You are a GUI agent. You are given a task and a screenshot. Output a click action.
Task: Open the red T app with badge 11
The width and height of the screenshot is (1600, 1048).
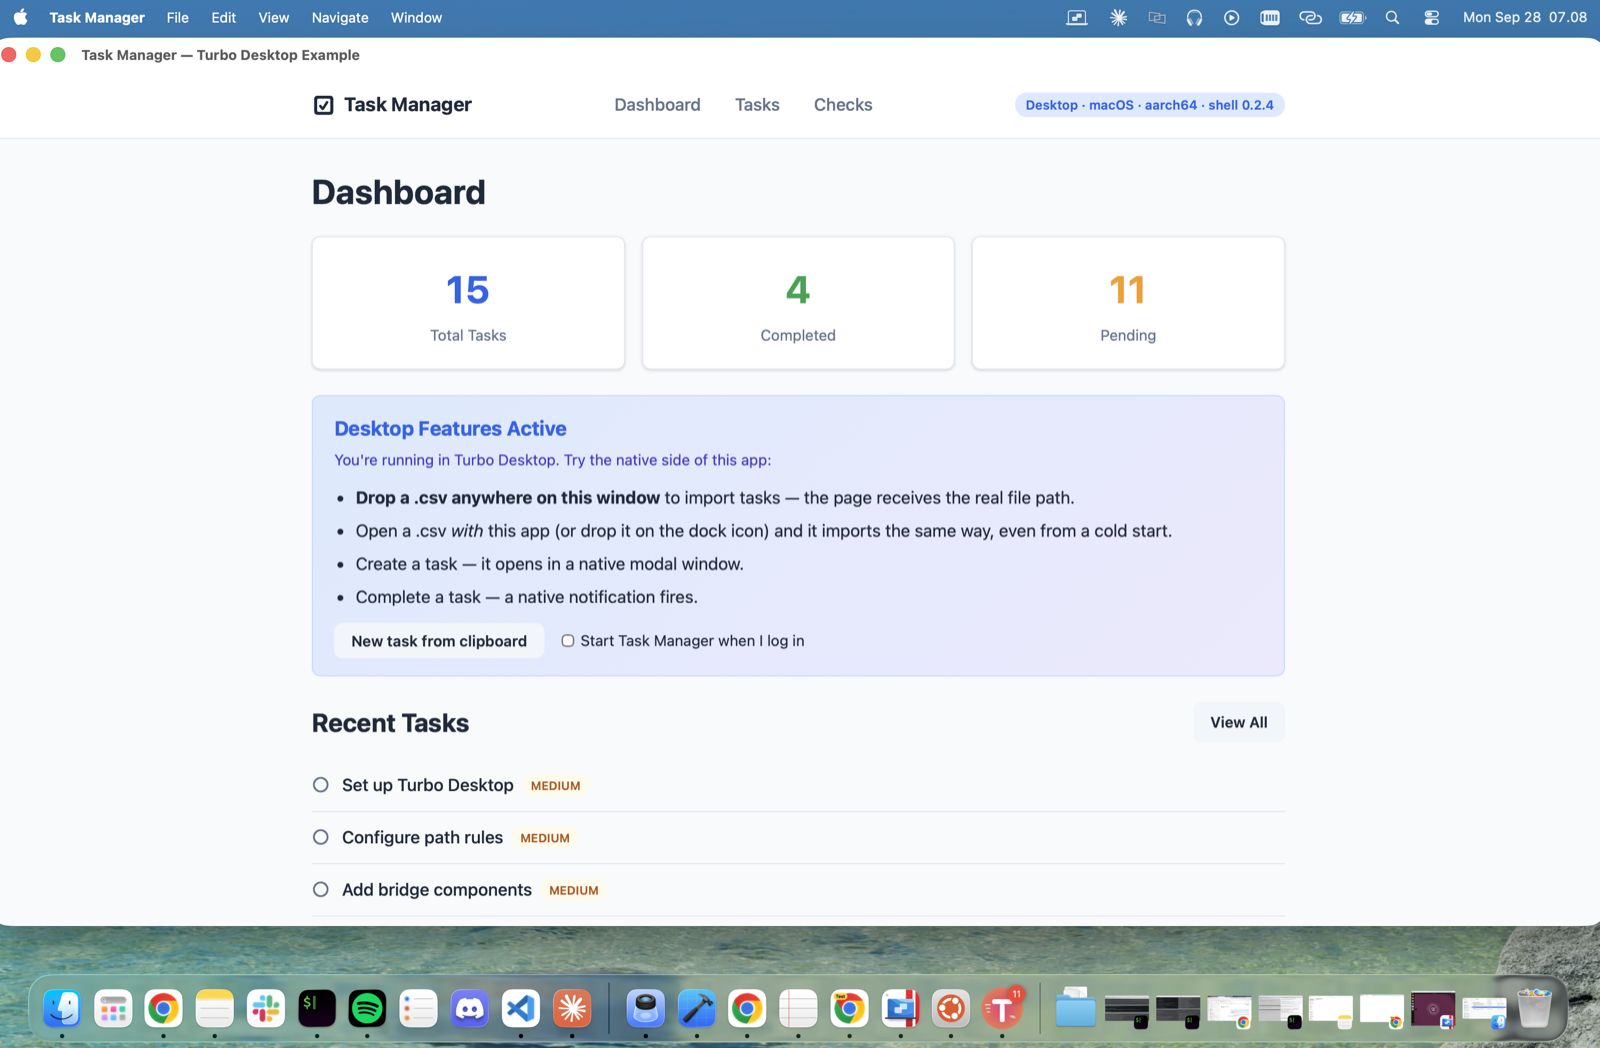1002,1009
